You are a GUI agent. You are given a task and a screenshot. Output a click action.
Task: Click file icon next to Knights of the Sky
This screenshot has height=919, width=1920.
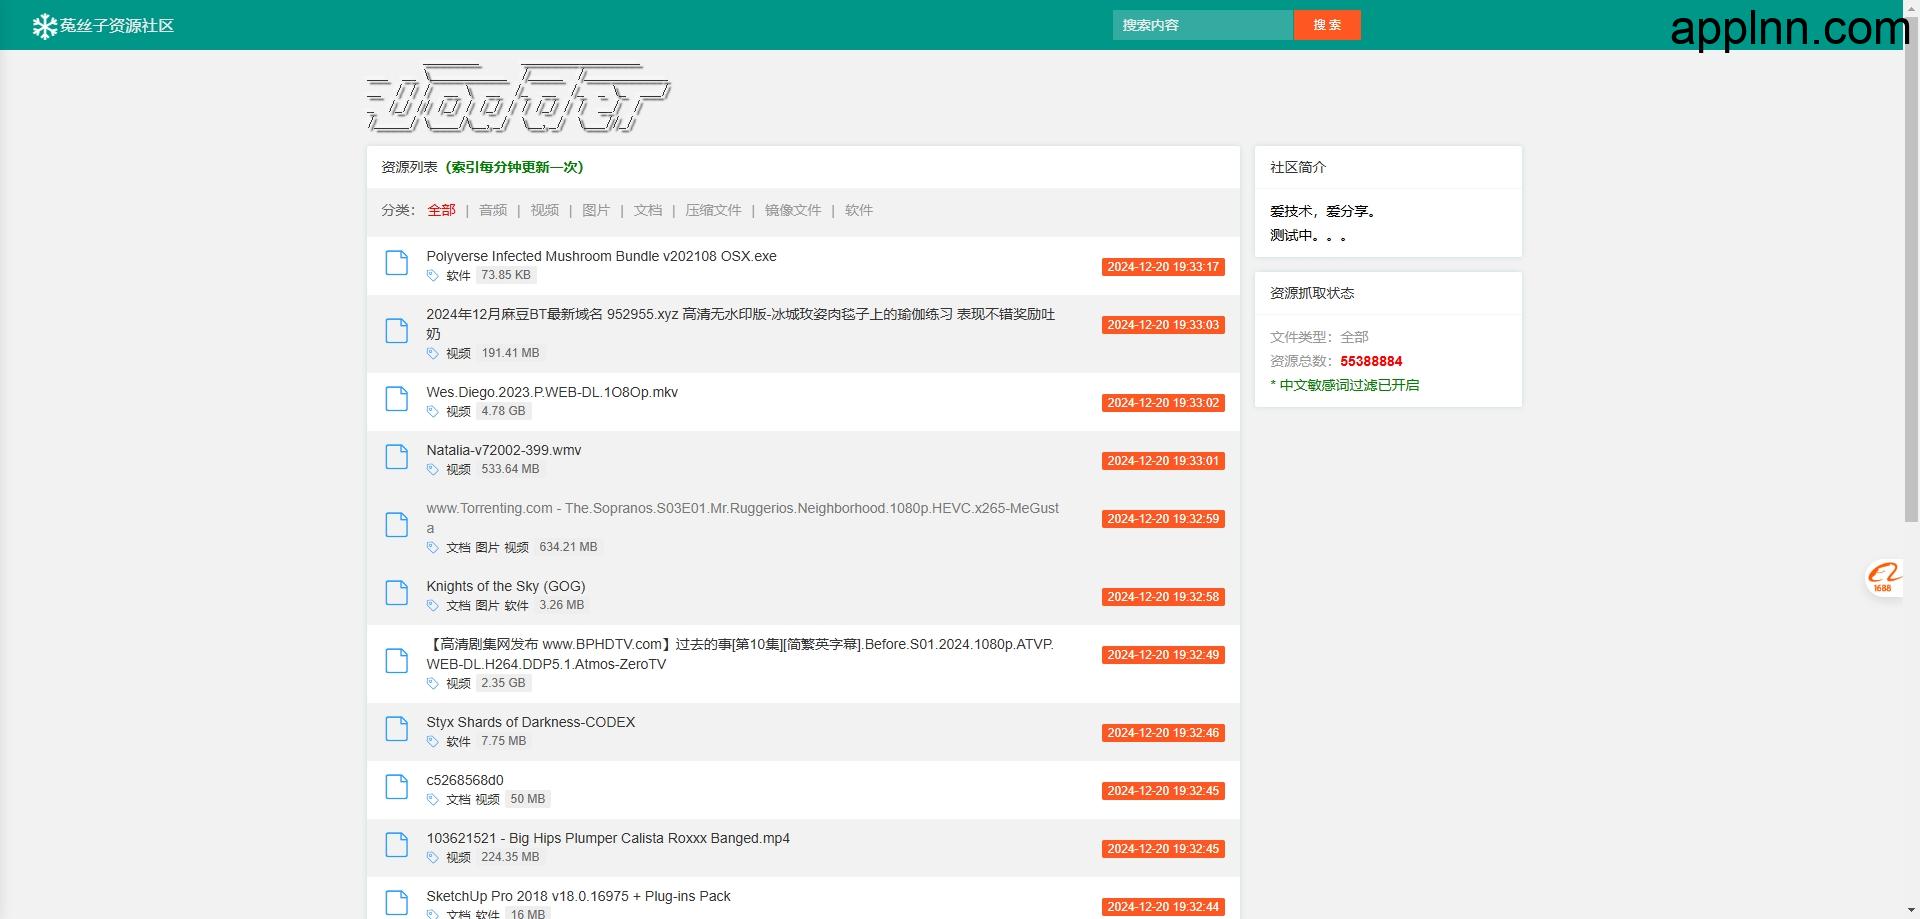(x=397, y=593)
